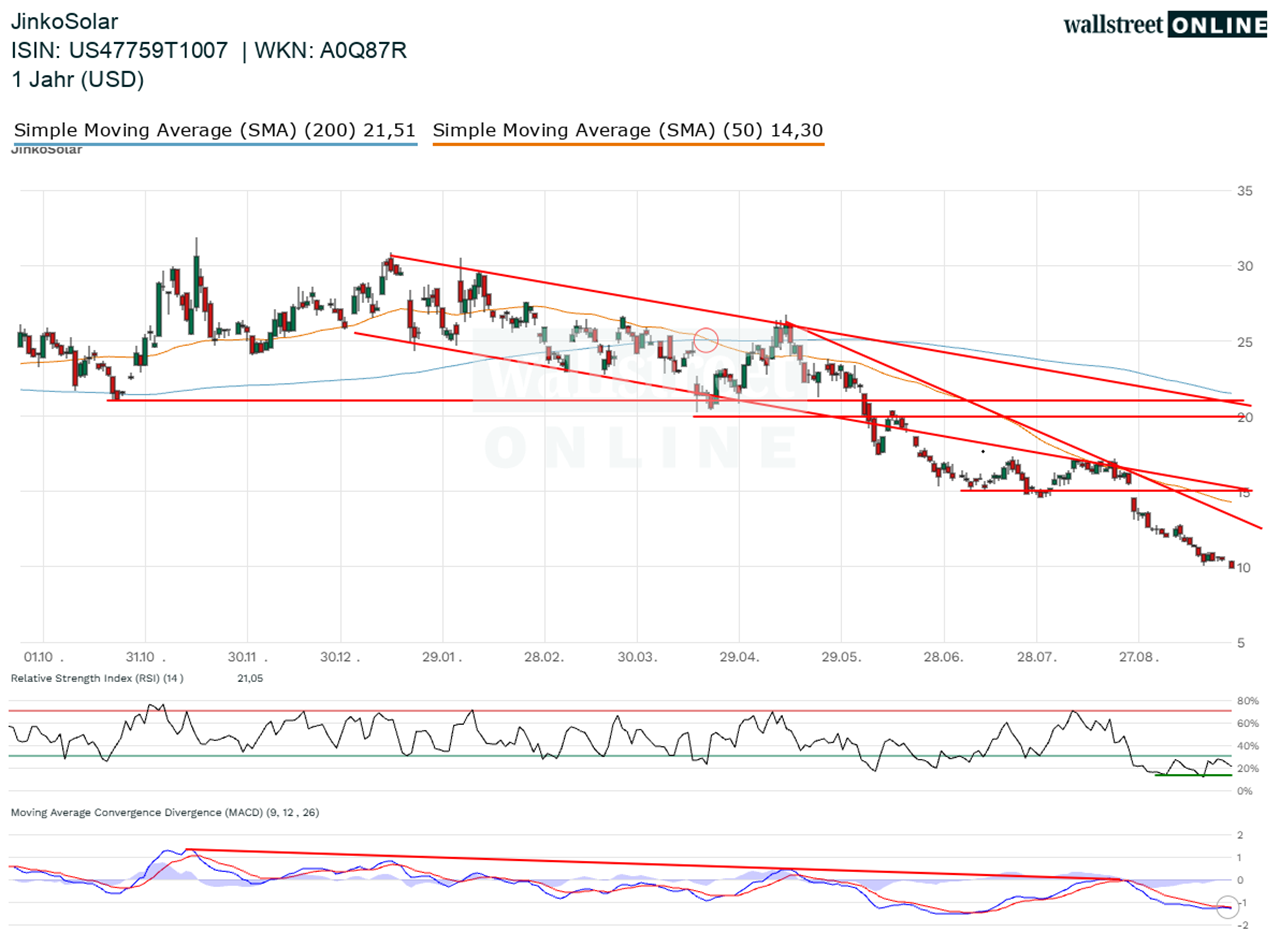Click the RSI value 21,05
Image resolution: width=1280 pixels, height=940 pixels.
pos(251,678)
